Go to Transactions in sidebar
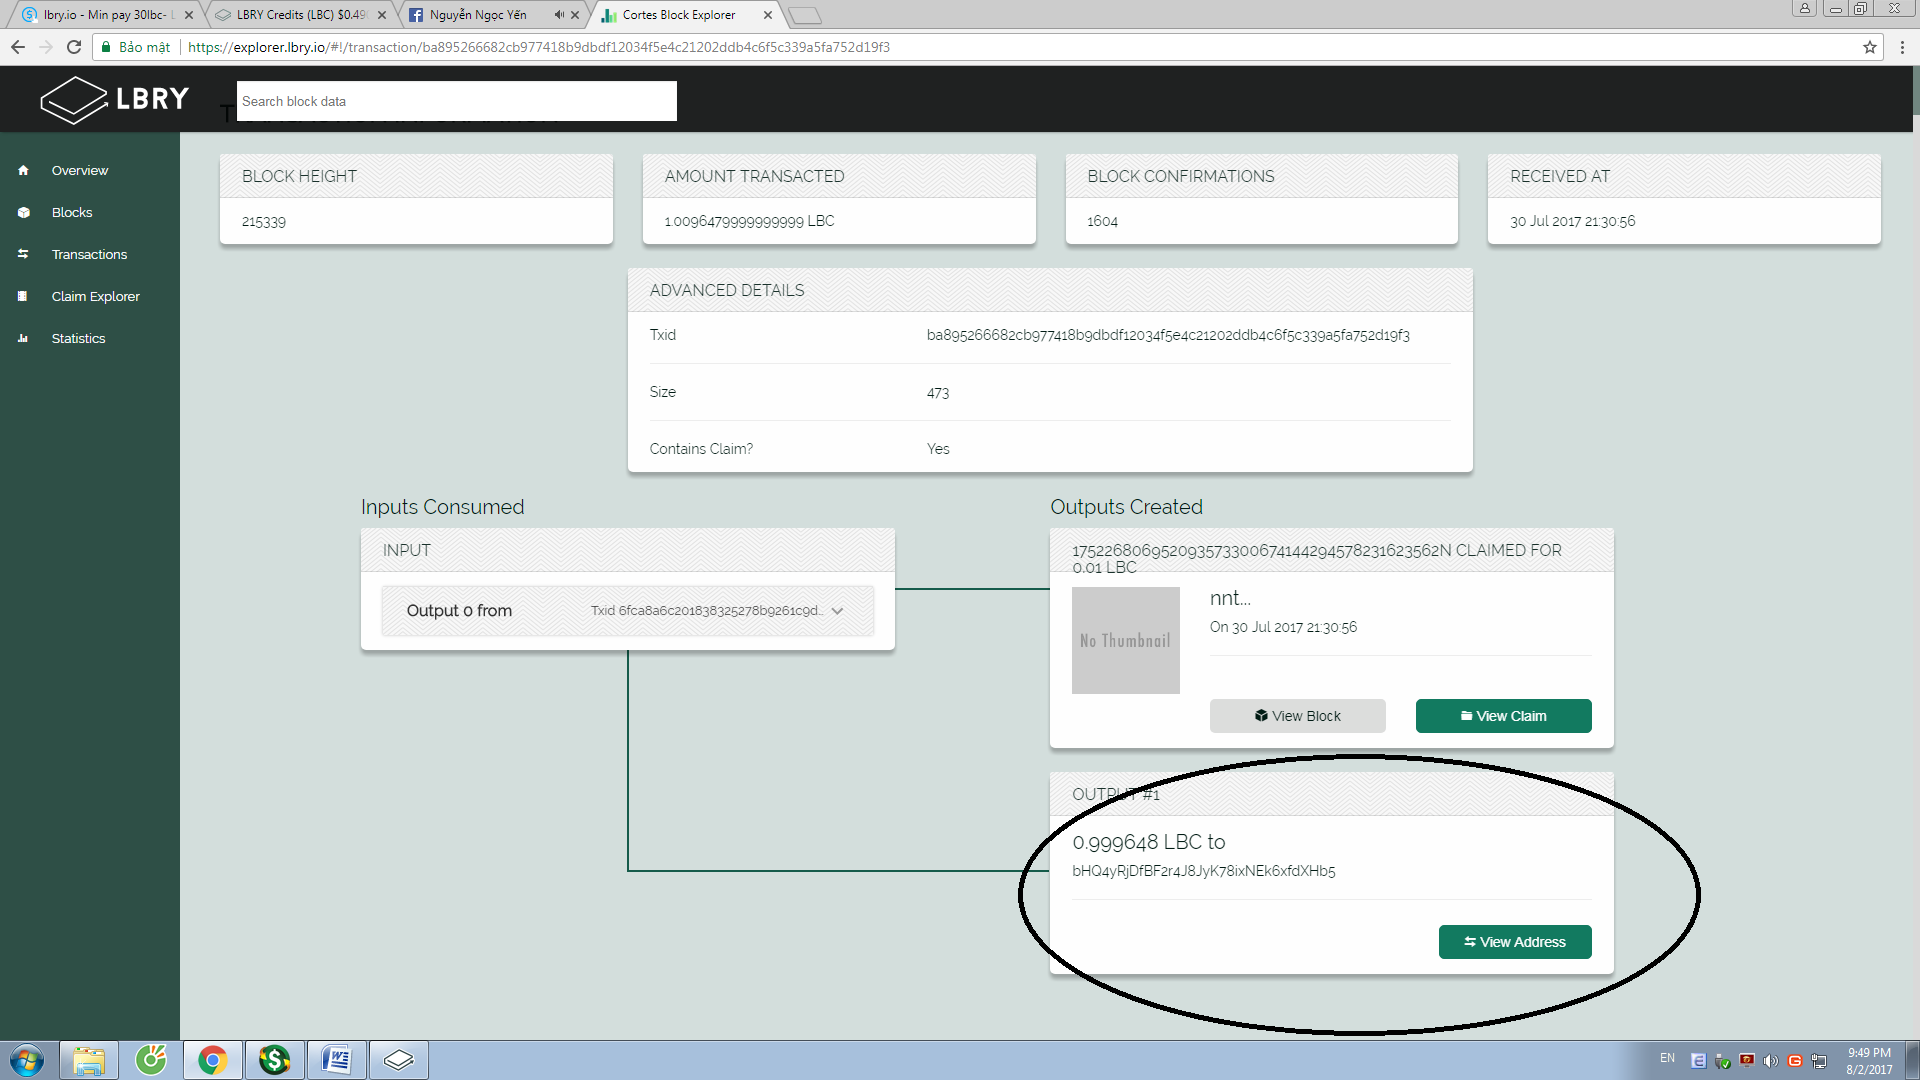This screenshot has width=1920, height=1080. pyautogui.click(x=89, y=254)
